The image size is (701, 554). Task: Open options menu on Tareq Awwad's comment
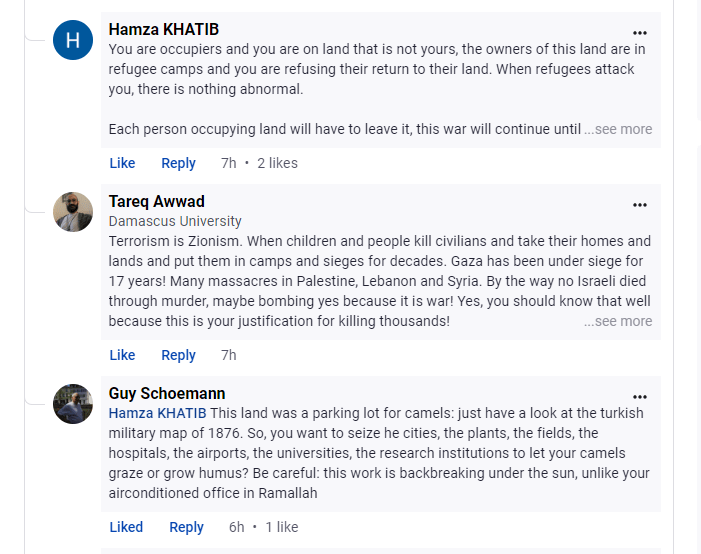(x=640, y=205)
